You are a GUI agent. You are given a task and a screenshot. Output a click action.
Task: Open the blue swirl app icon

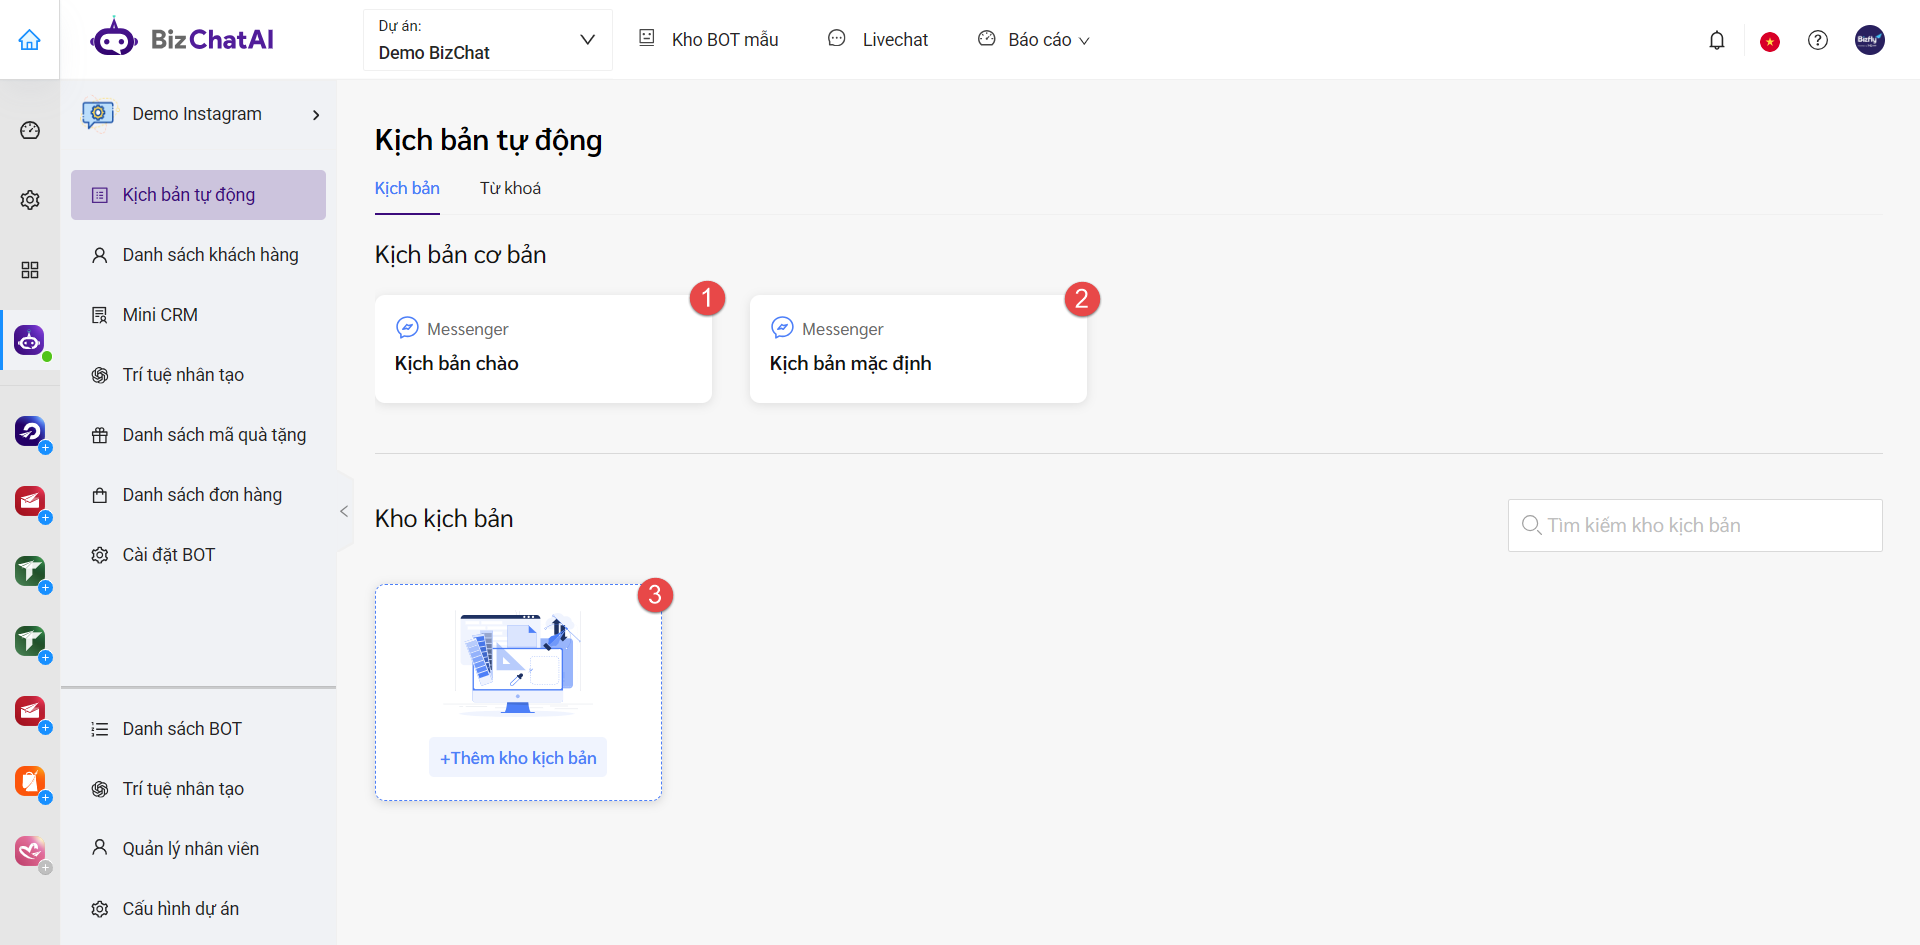[30, 431]
